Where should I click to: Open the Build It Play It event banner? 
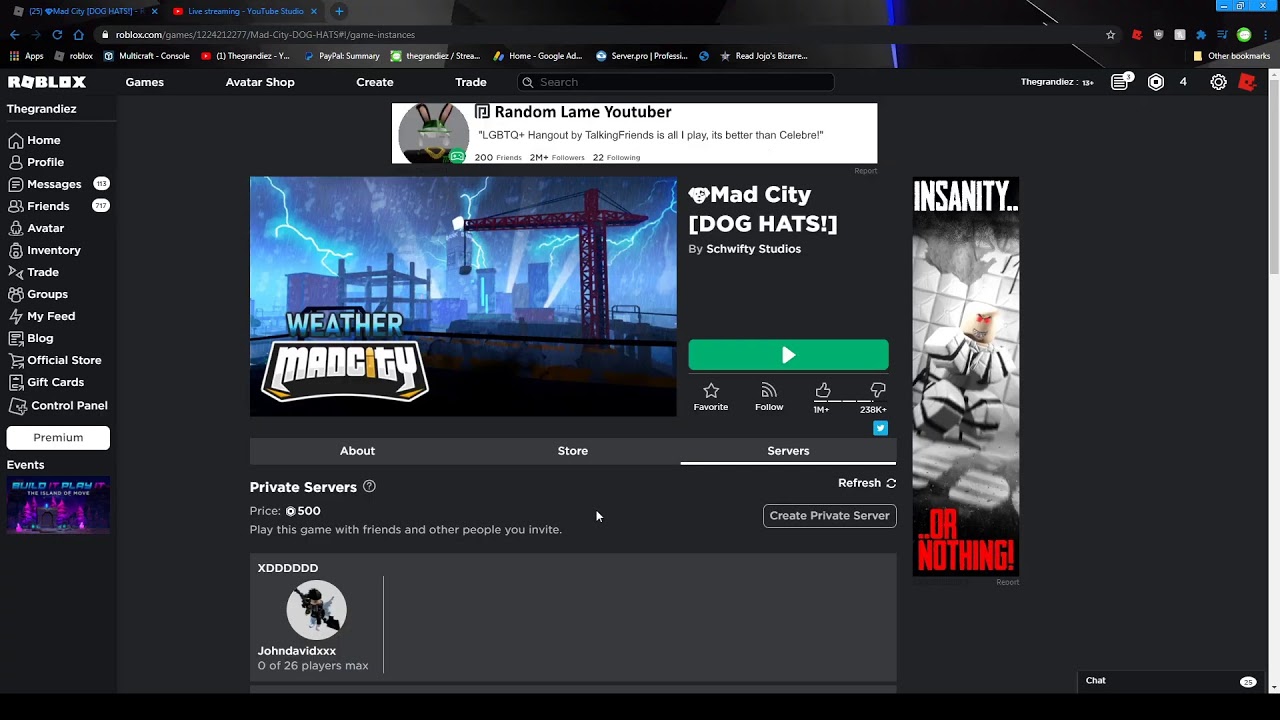(x=58, y=505)
